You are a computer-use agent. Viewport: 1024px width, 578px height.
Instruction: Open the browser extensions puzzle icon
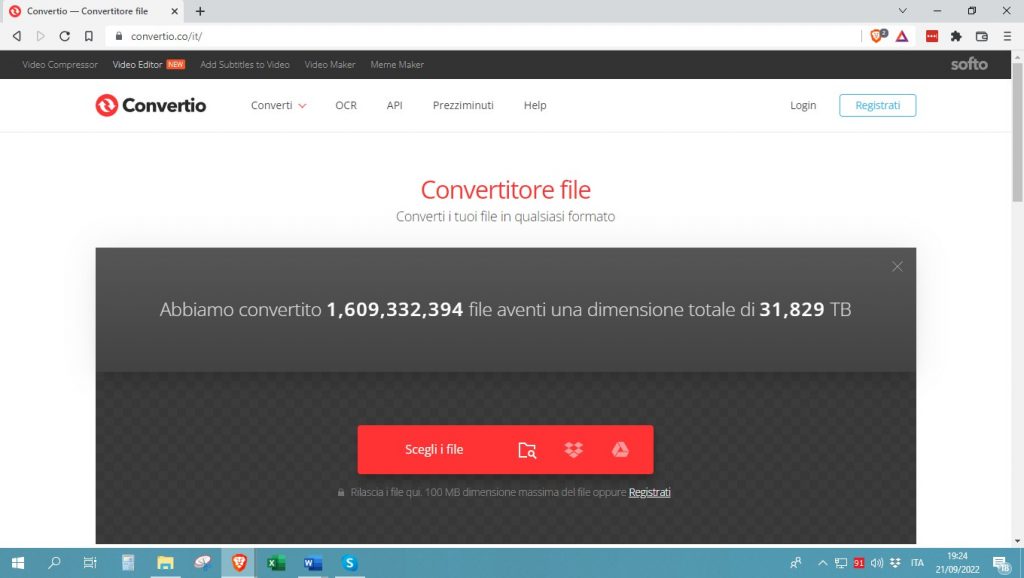coord(956,36)
